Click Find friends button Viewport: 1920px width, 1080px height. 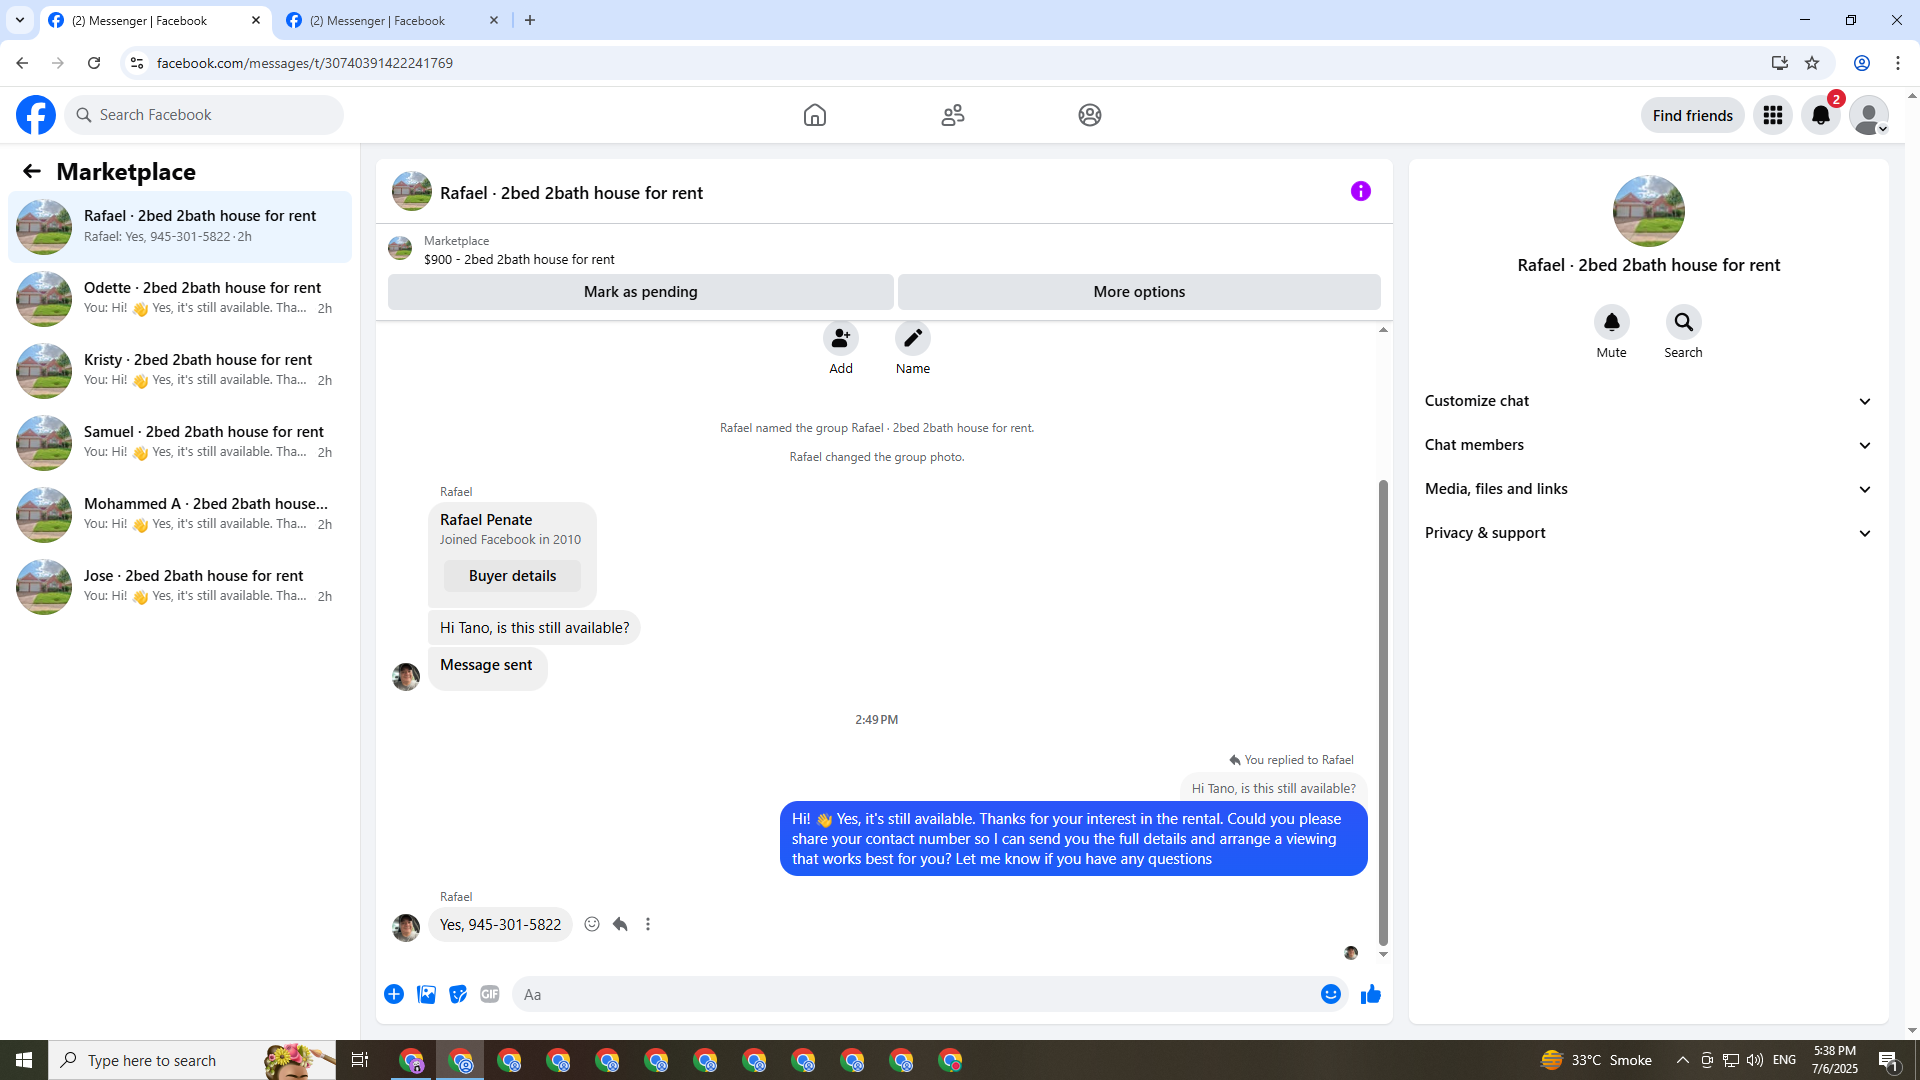click(1693, 116)
